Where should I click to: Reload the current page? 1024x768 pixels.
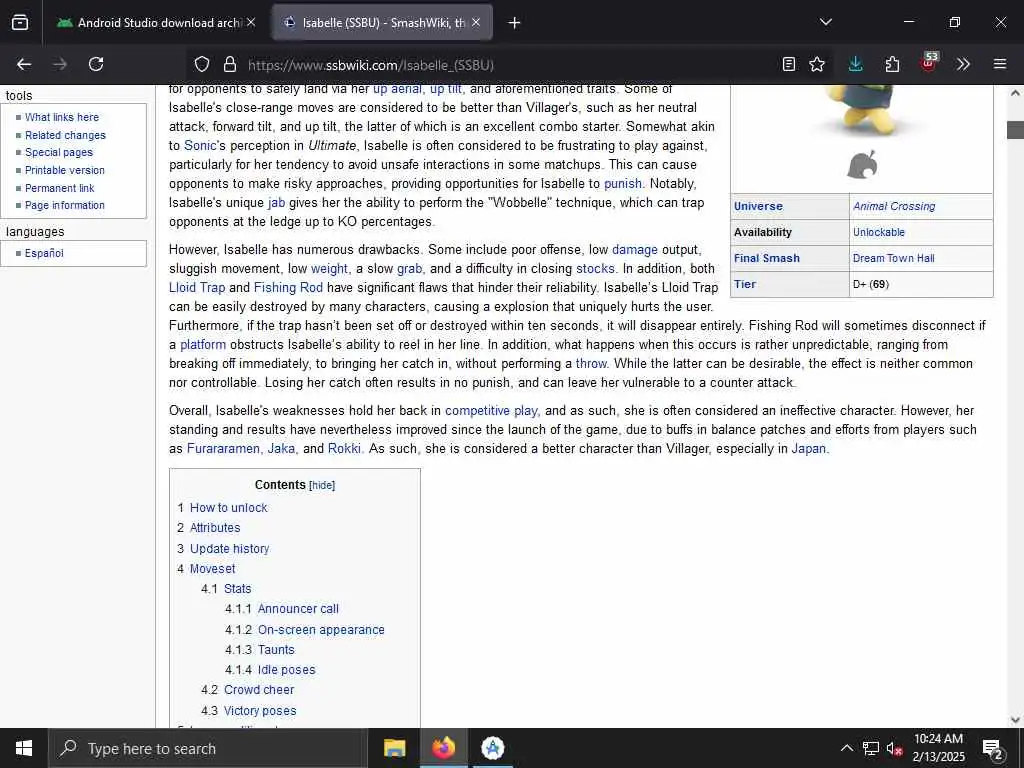(x=96, y=64)
